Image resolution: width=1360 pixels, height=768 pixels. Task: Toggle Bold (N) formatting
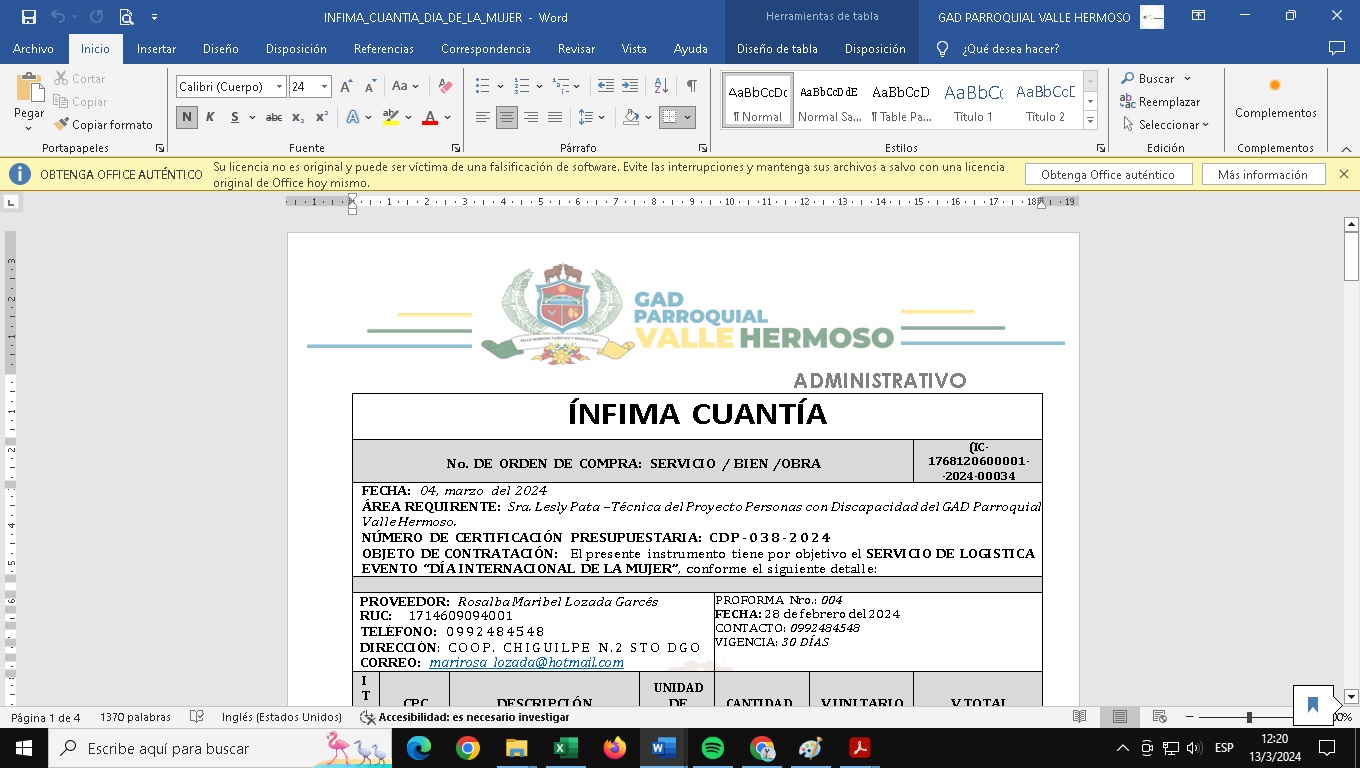click(x=187, y=117)
